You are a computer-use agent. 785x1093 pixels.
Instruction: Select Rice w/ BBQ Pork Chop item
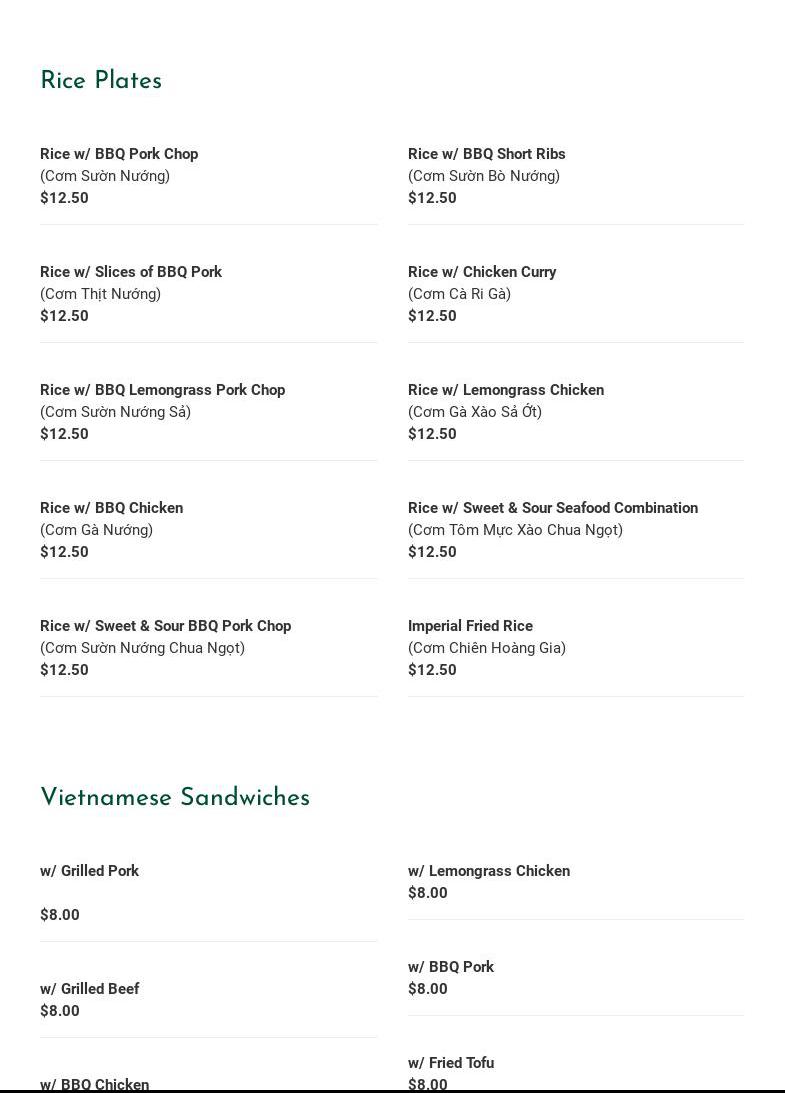coord(119,154)
